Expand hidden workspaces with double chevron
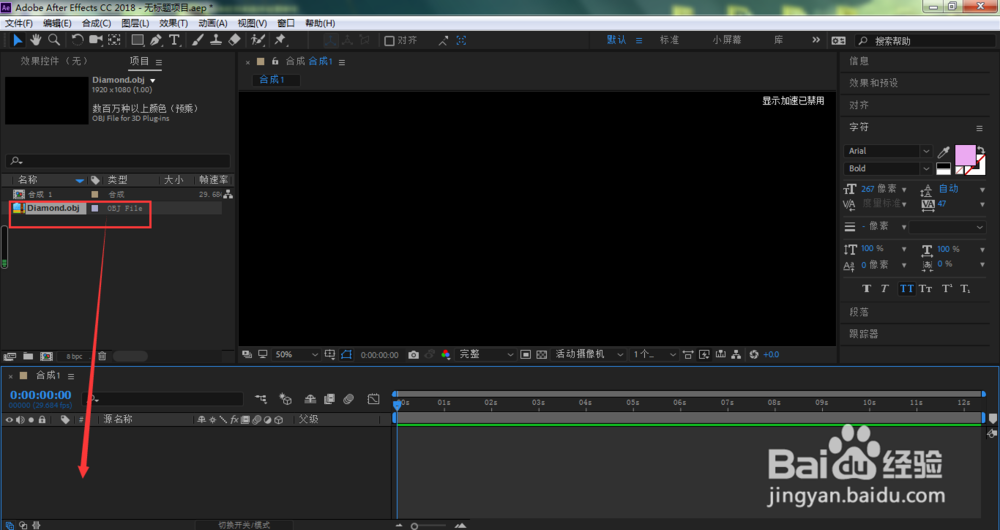 tap(816, 40)
